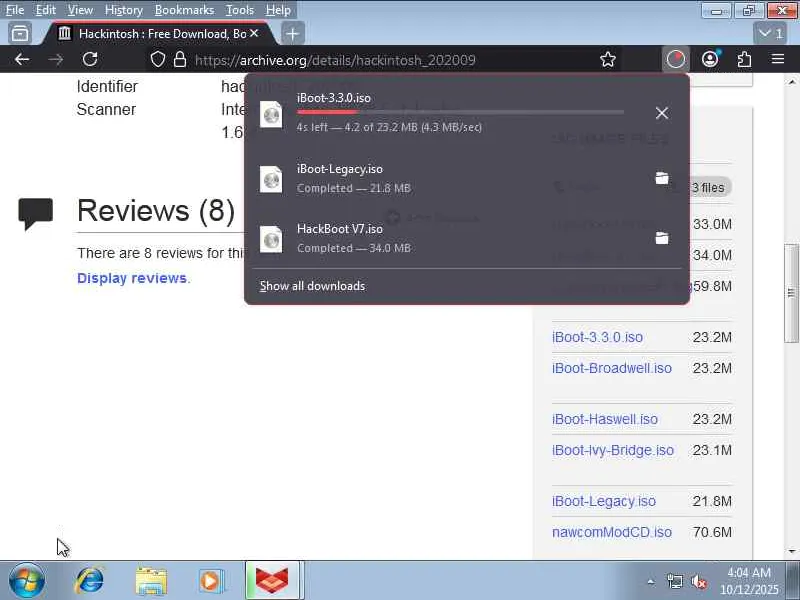
Task: Open the Help menu
Action: [x=278, y=10]
